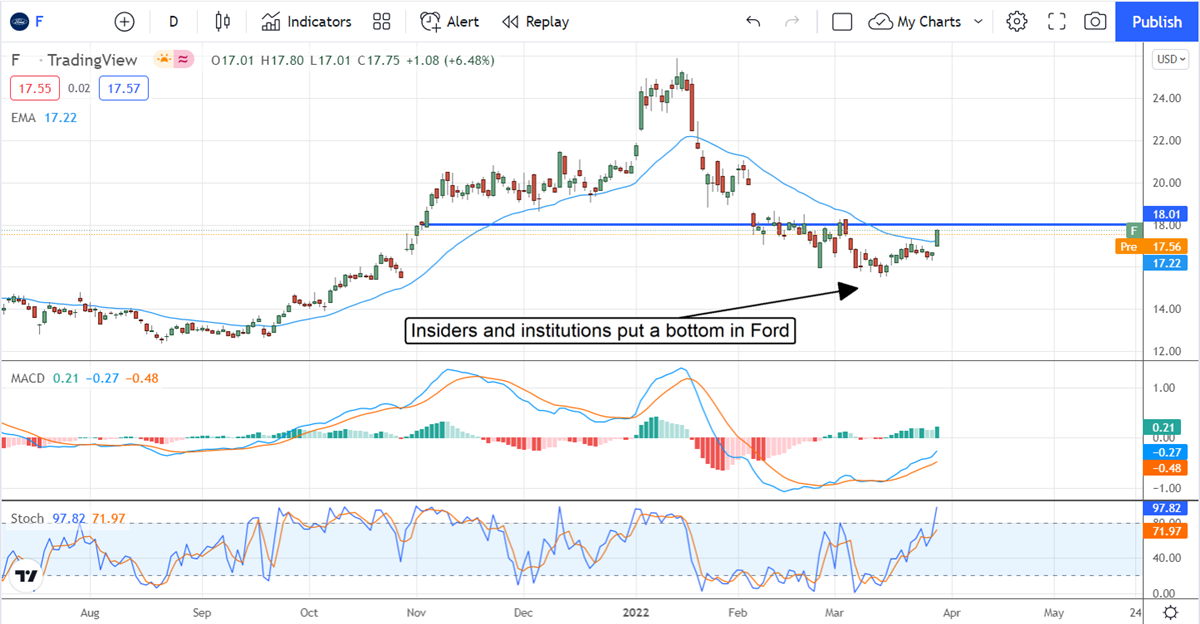Open the Indicators menu
Image resolution: width=1200 pixels, height=624 pixels.
[x=306, y=21]
